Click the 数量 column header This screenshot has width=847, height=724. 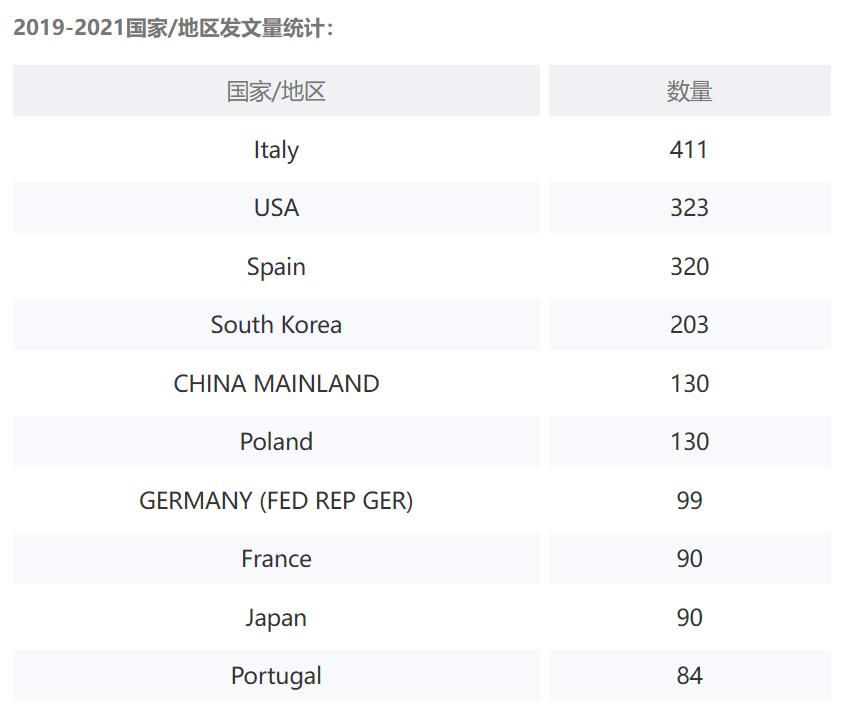(x=689, y=92)
